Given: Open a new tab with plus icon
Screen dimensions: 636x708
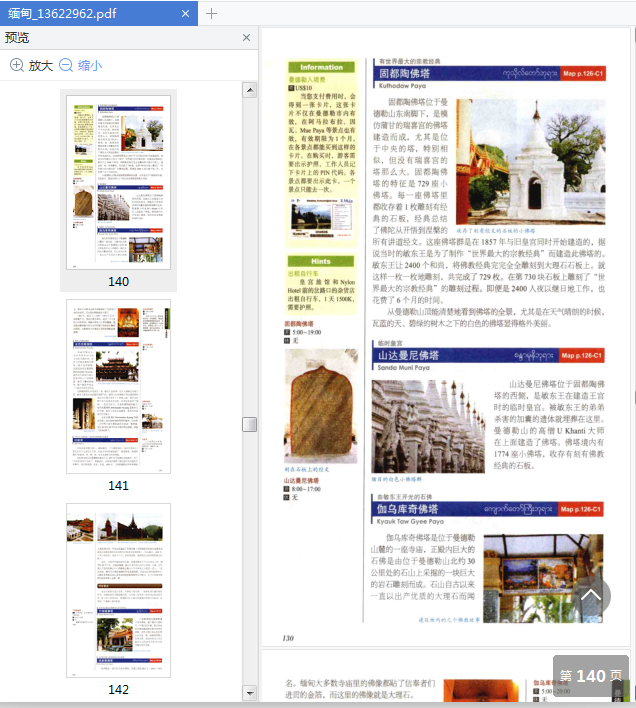Looking at the screenshot, I should 211,14.
